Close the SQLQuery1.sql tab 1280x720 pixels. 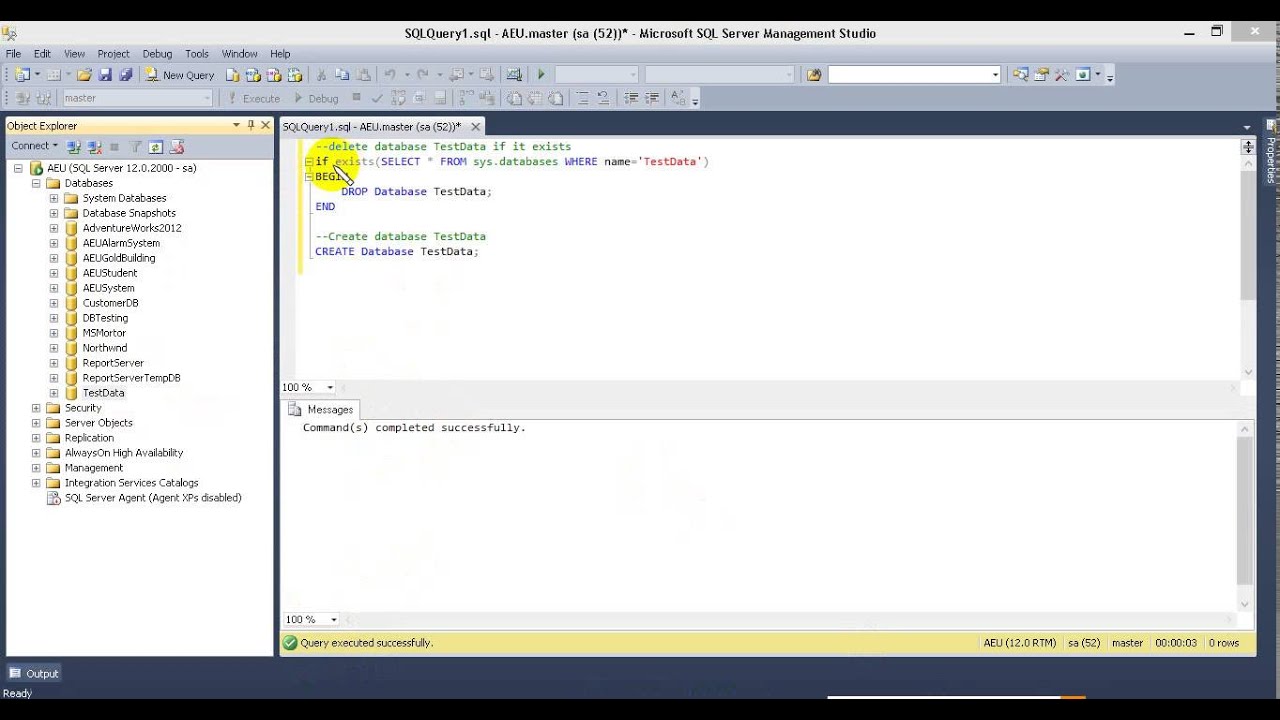[476, 127]
